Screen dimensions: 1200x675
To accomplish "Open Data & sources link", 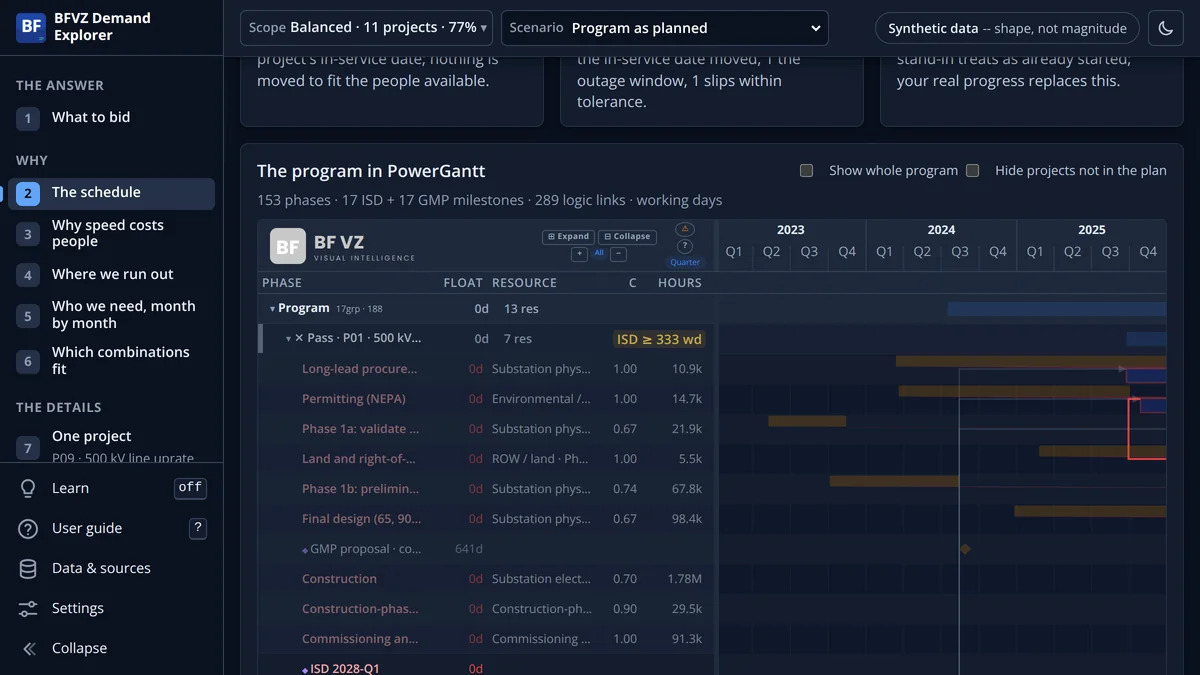I will tap(101, 568).
